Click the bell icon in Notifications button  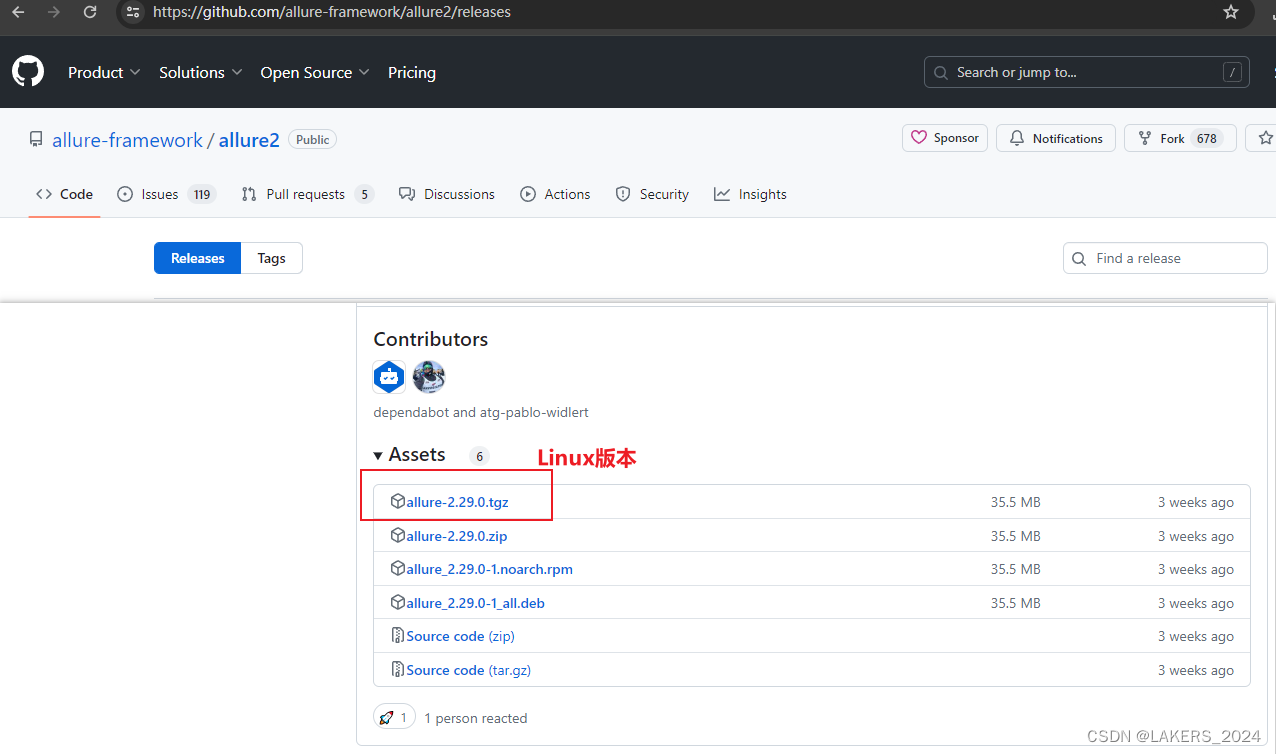pos(1017,138)
